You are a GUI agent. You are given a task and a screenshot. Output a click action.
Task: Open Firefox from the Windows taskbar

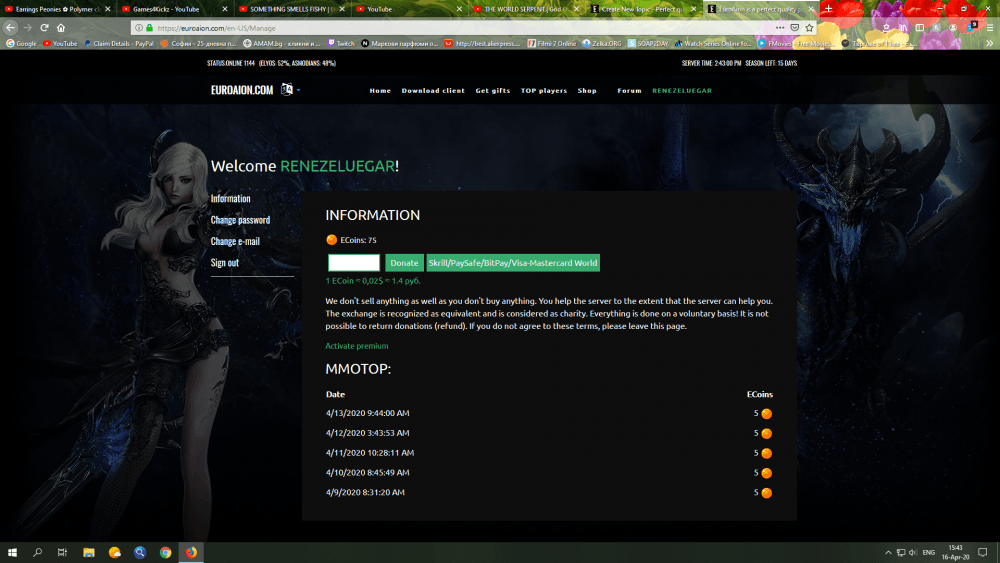(191, 552)
